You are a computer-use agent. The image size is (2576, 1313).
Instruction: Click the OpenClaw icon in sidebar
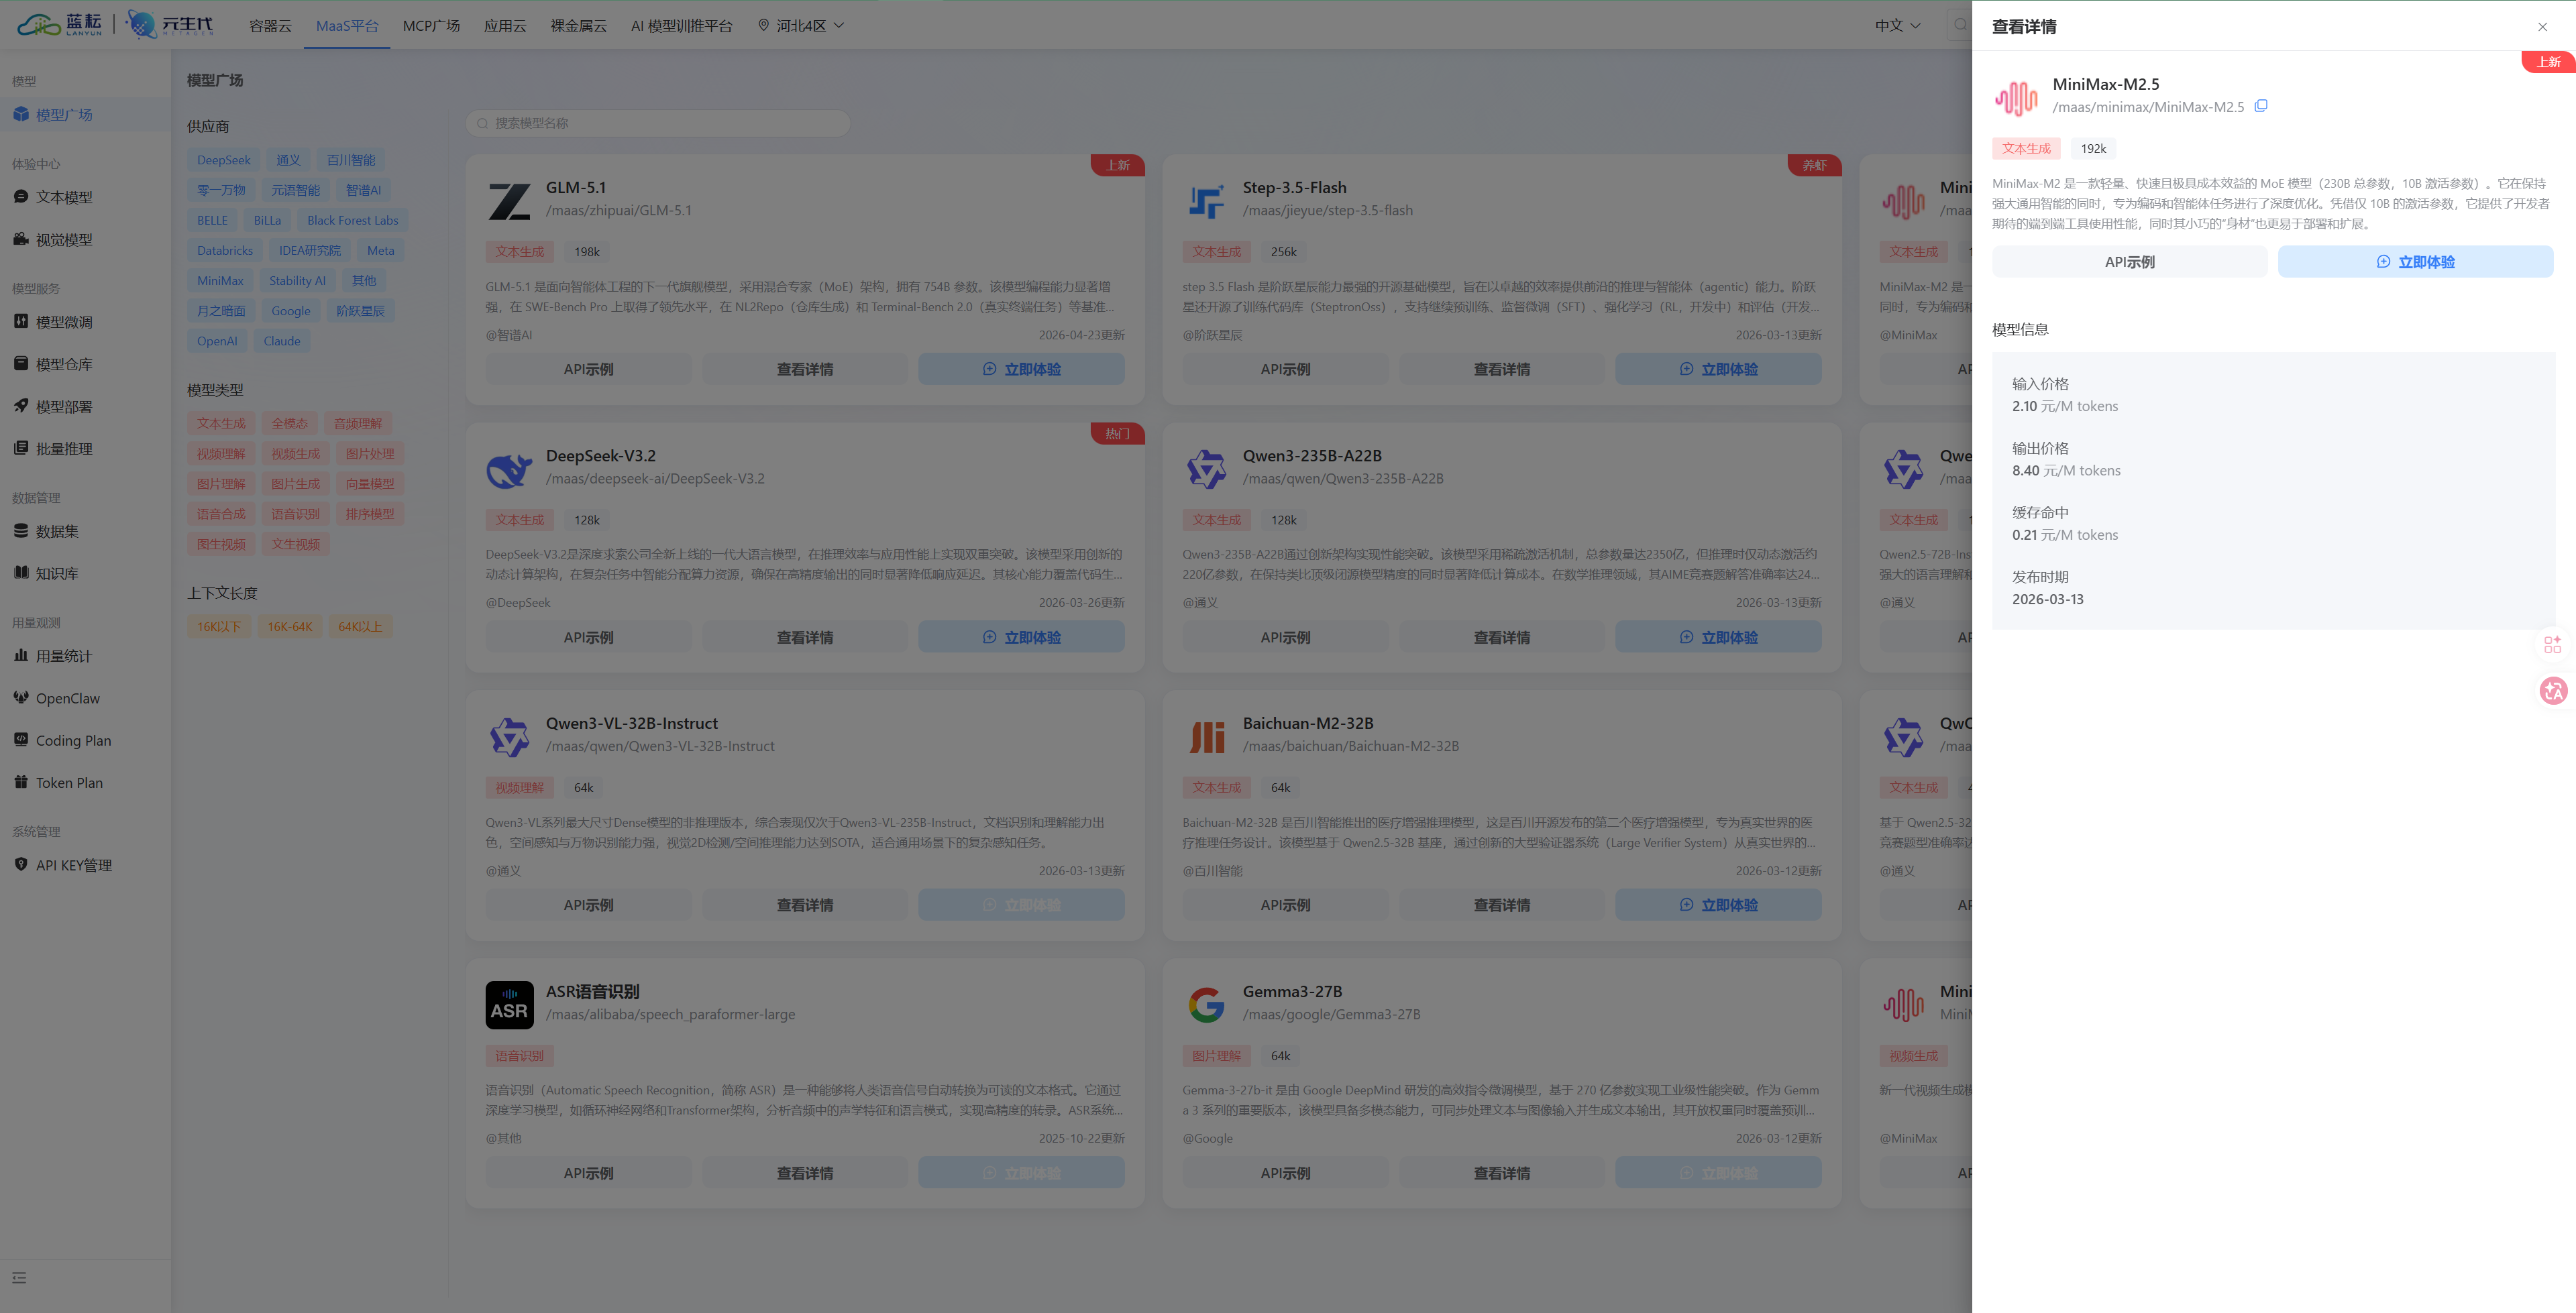[21, 698]
